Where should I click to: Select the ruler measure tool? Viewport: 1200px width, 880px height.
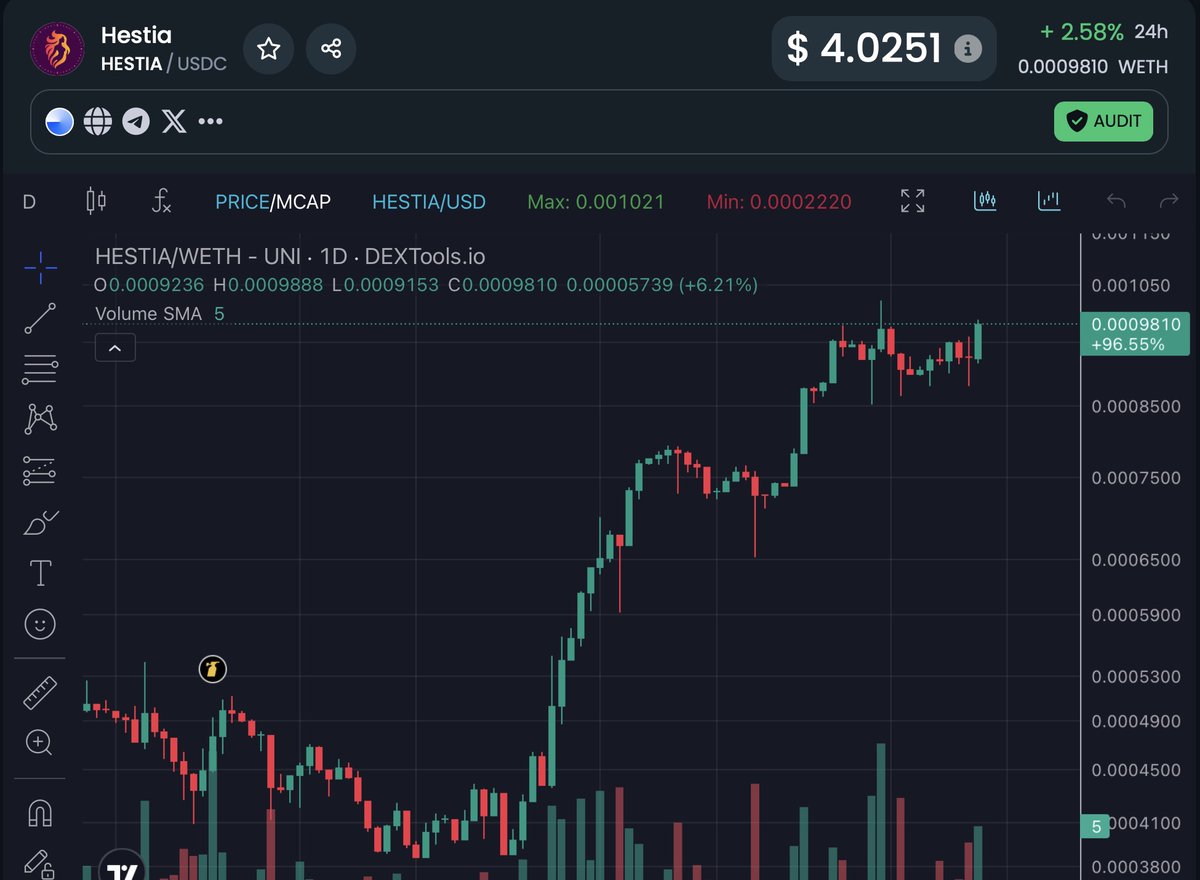point(40,692)
